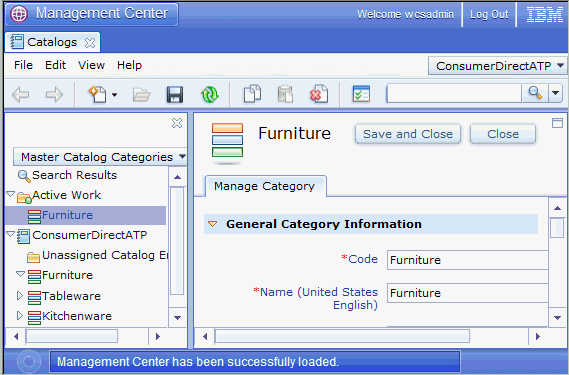
Task: Click properties pane scroll up arrow
Action: (557, 208)
